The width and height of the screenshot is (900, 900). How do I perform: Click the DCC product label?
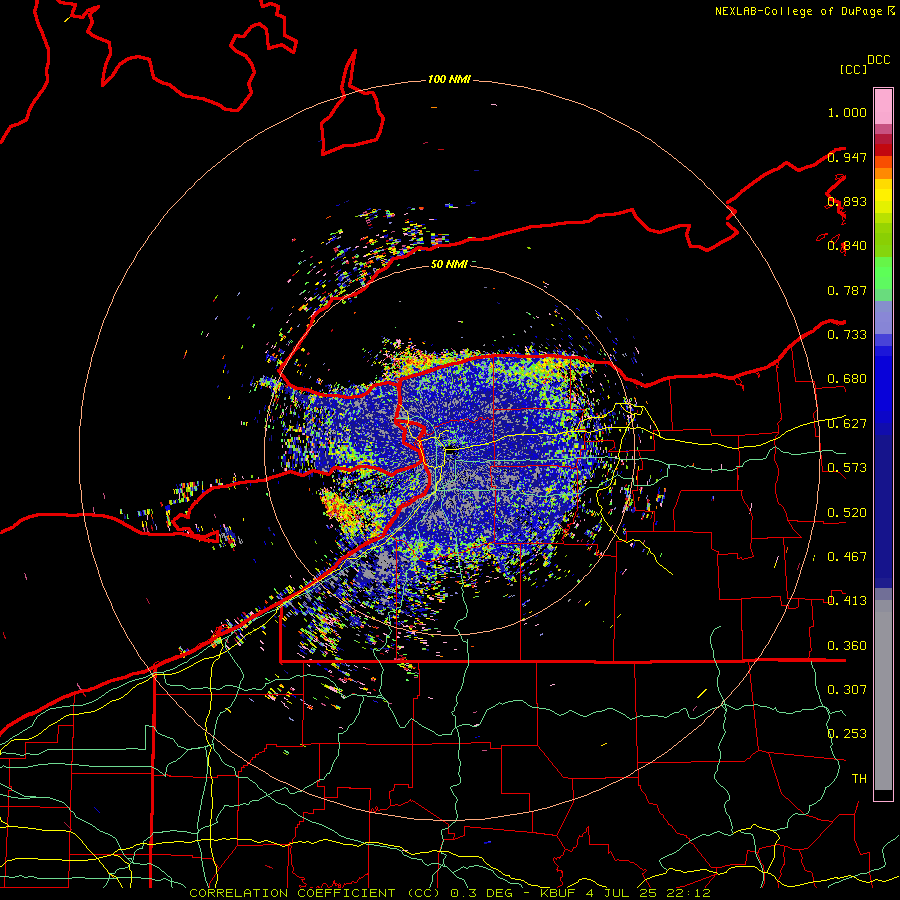click(878, 60)
